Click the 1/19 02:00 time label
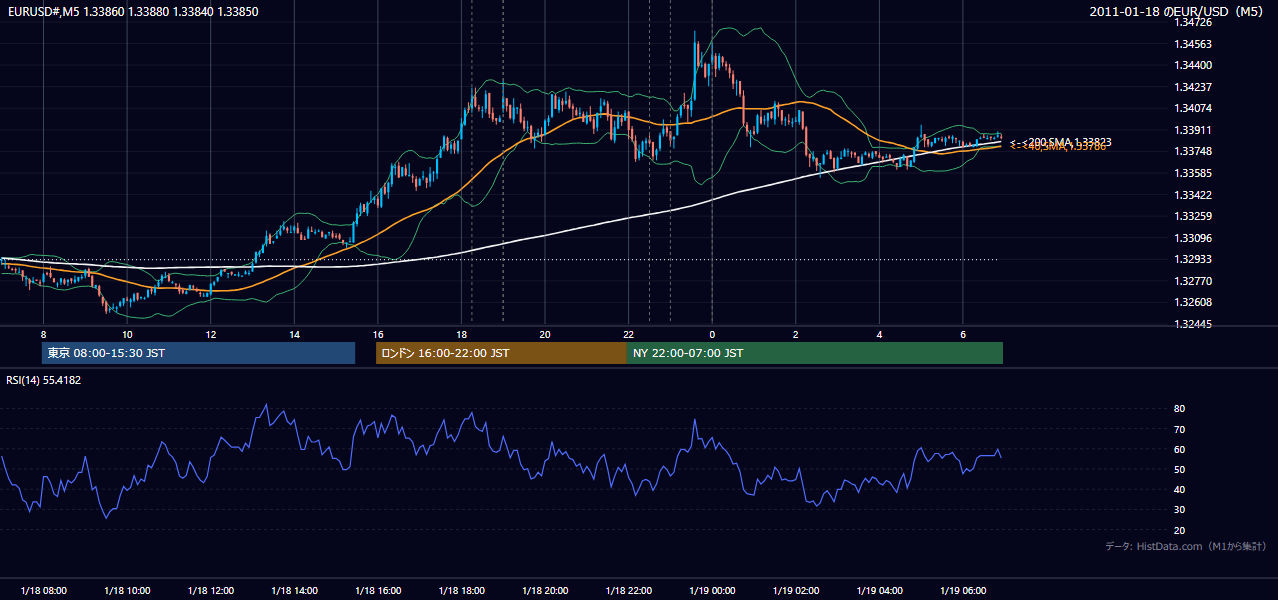 point(795,590)
